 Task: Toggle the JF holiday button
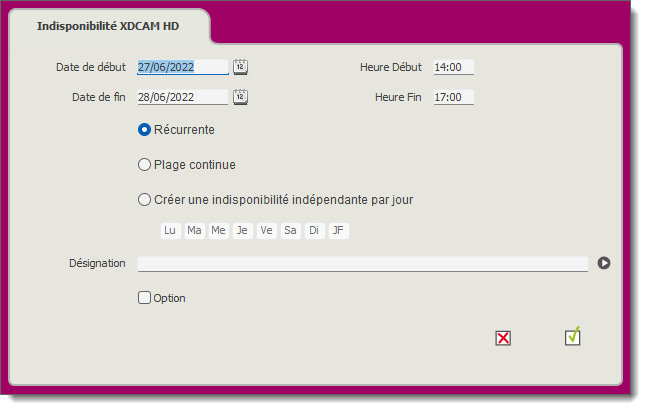pyautogui.click(x=339, y=230)
